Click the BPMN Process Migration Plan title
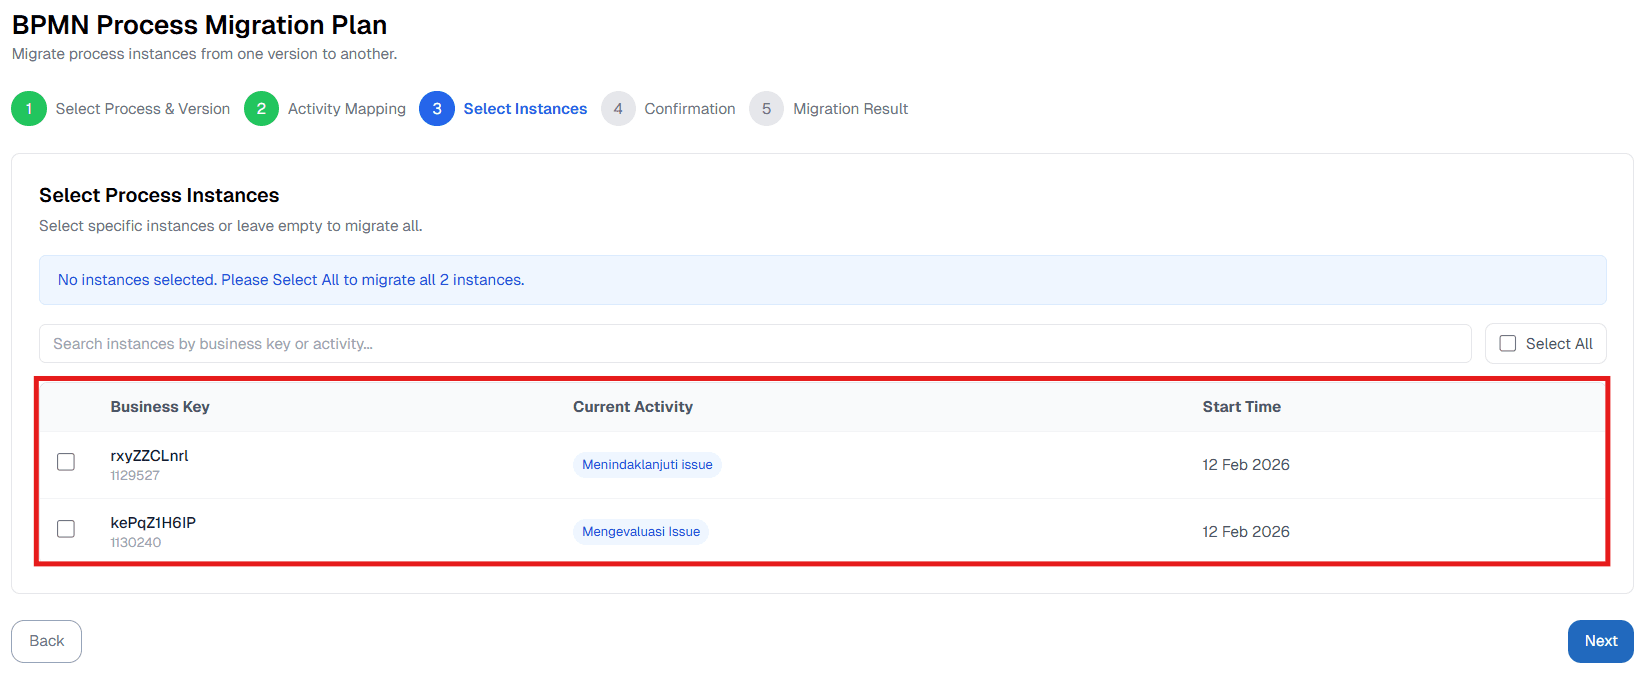This screenshot has height=683, width=1651. [x=199, y=25]
